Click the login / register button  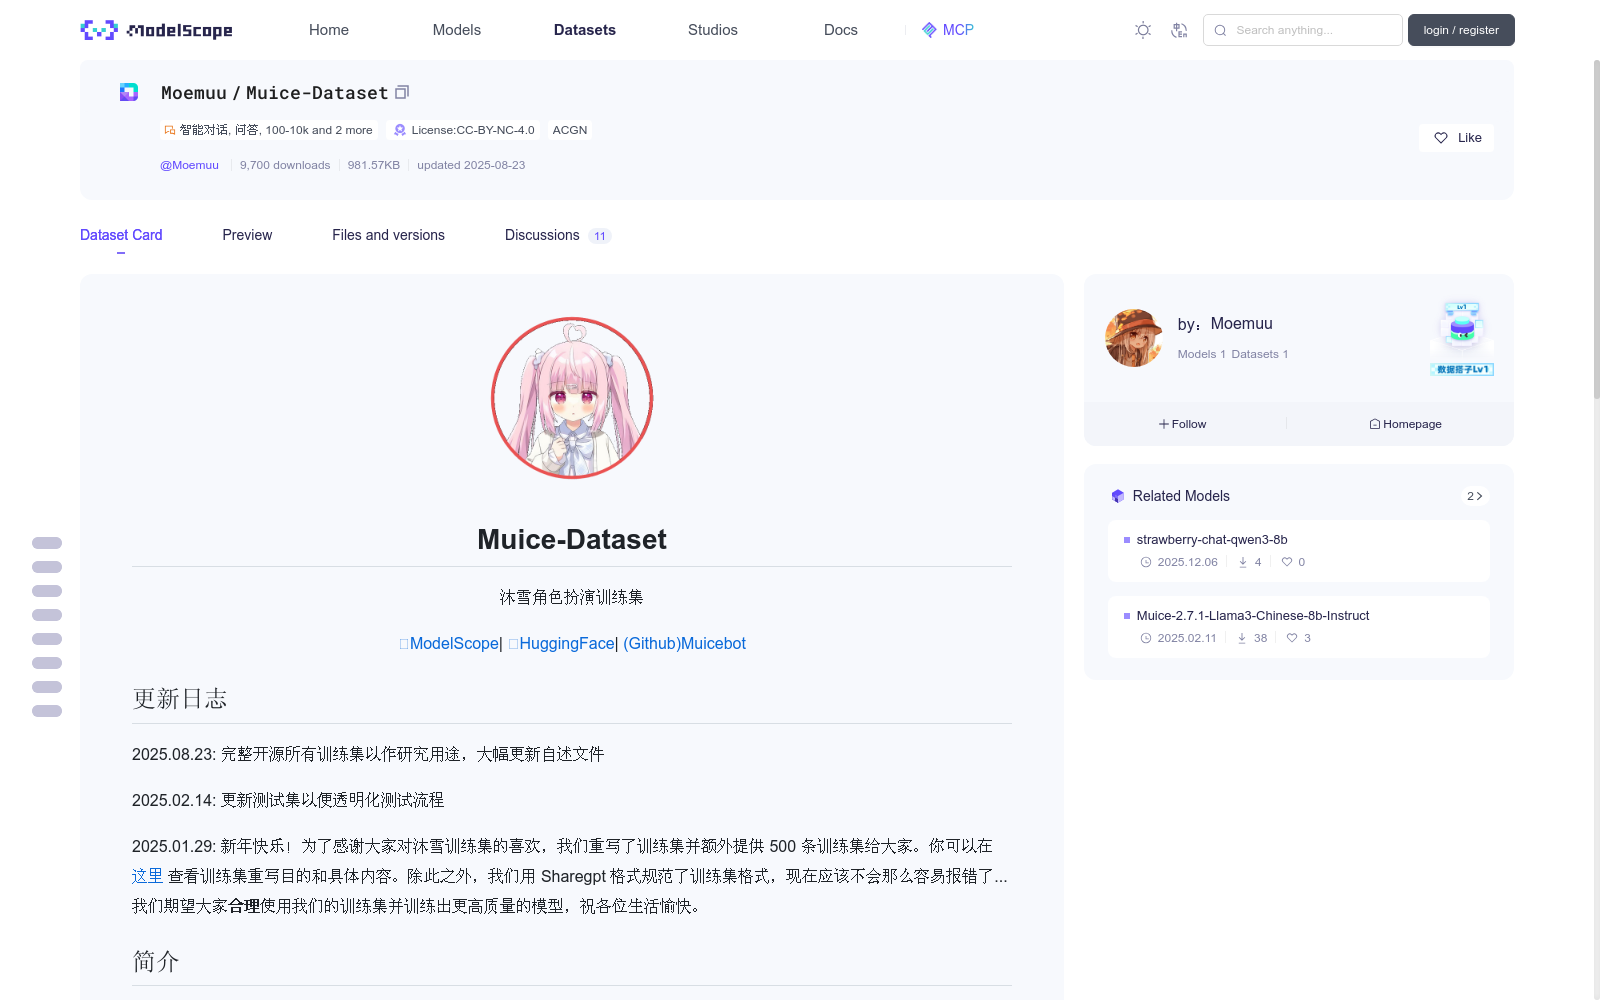click(x=1460, y=30)
